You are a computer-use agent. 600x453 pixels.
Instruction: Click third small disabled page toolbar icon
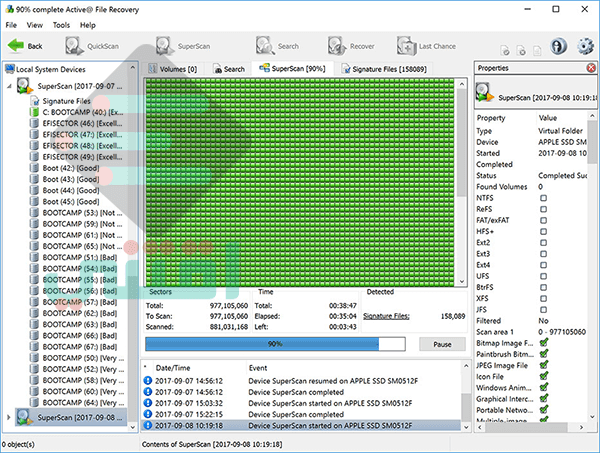pyautogui.click(x=538, y=50)
